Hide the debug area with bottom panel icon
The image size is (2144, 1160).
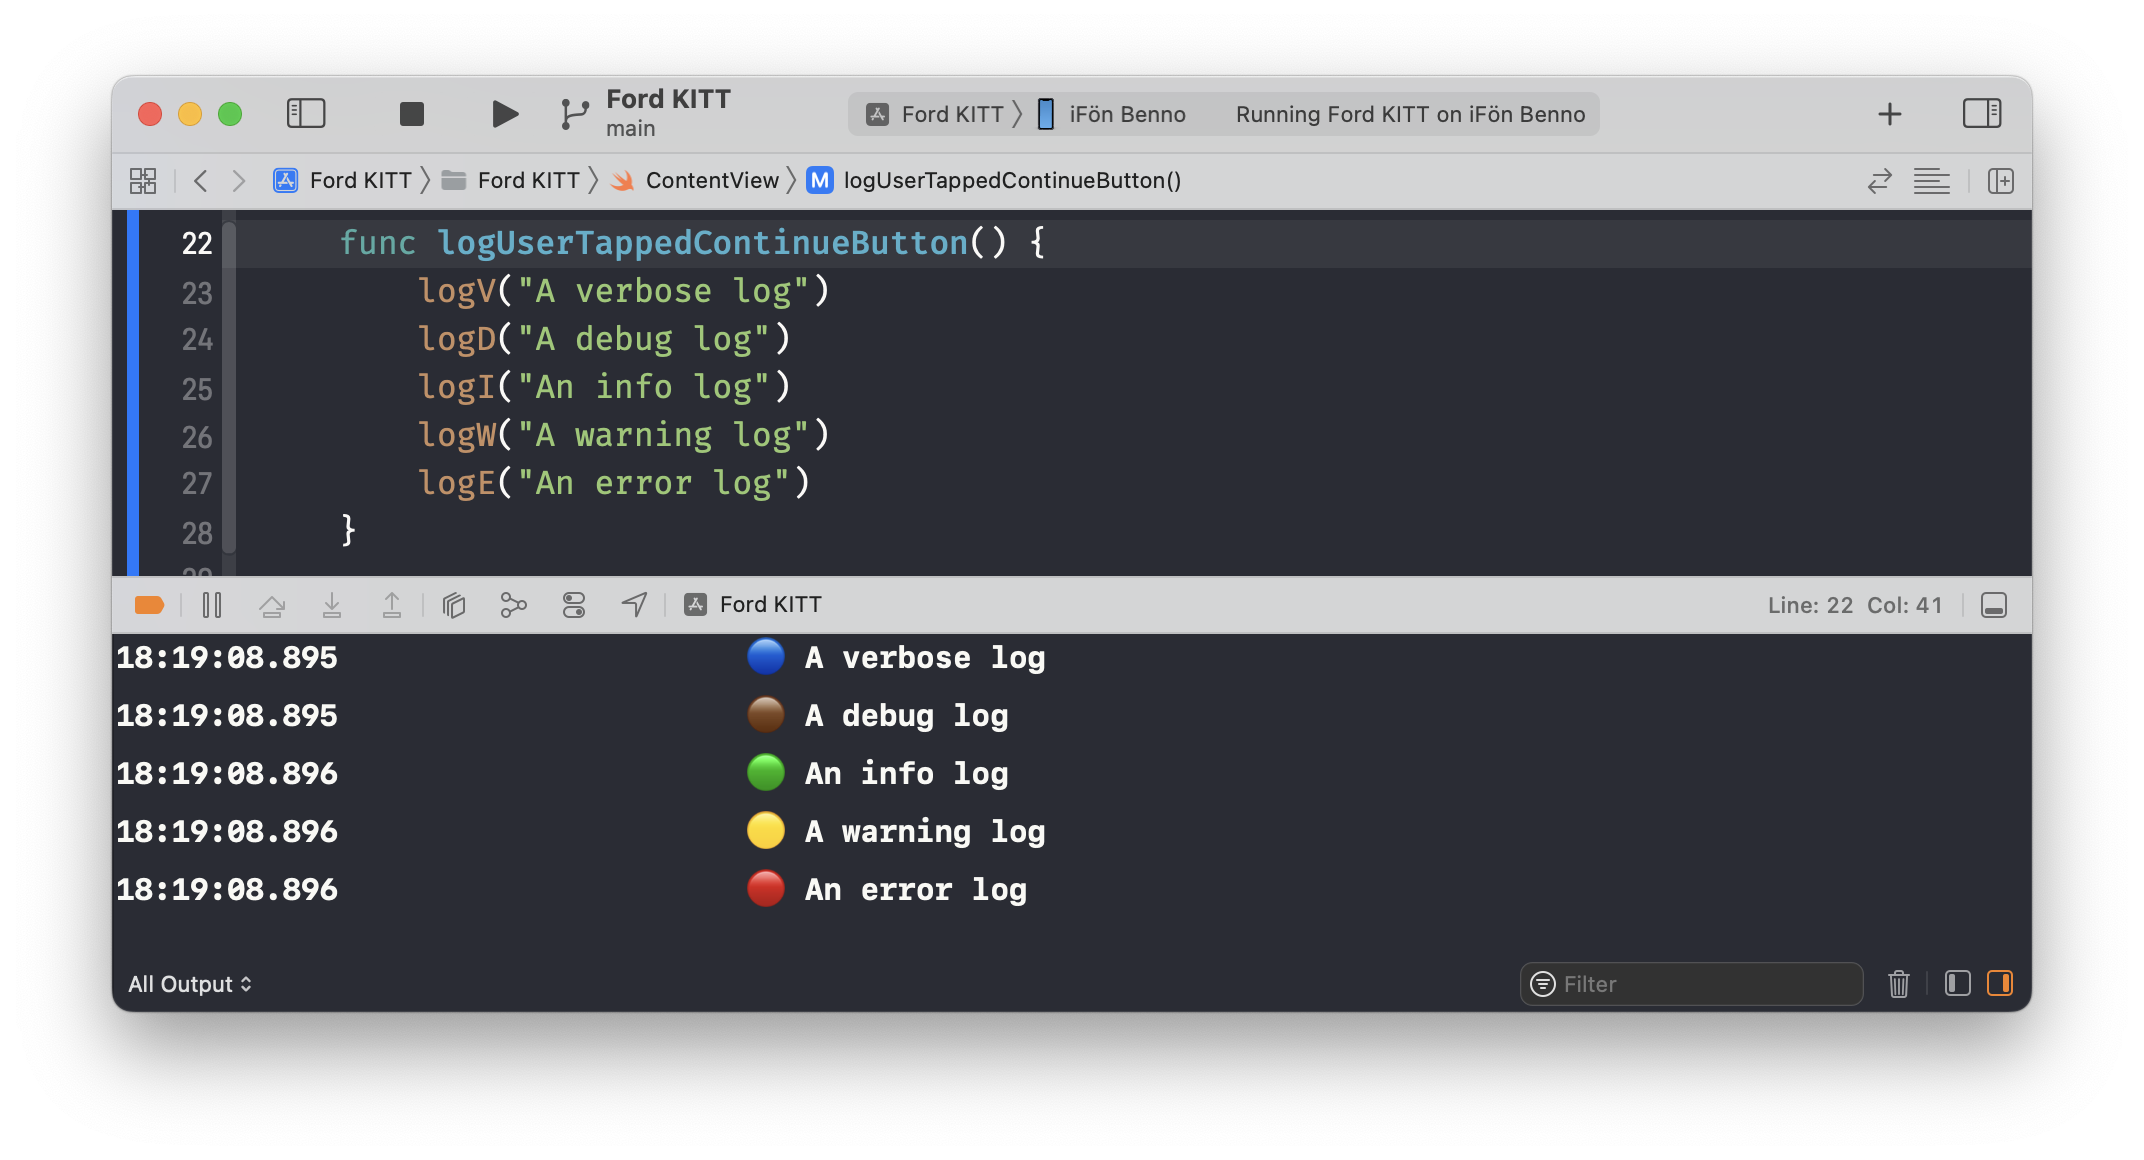1994,605
